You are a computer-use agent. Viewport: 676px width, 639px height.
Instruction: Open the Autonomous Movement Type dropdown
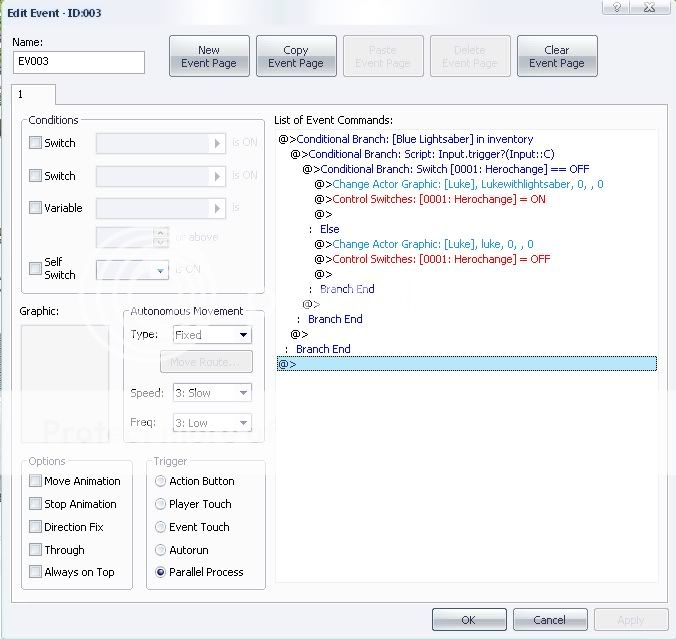212,335
